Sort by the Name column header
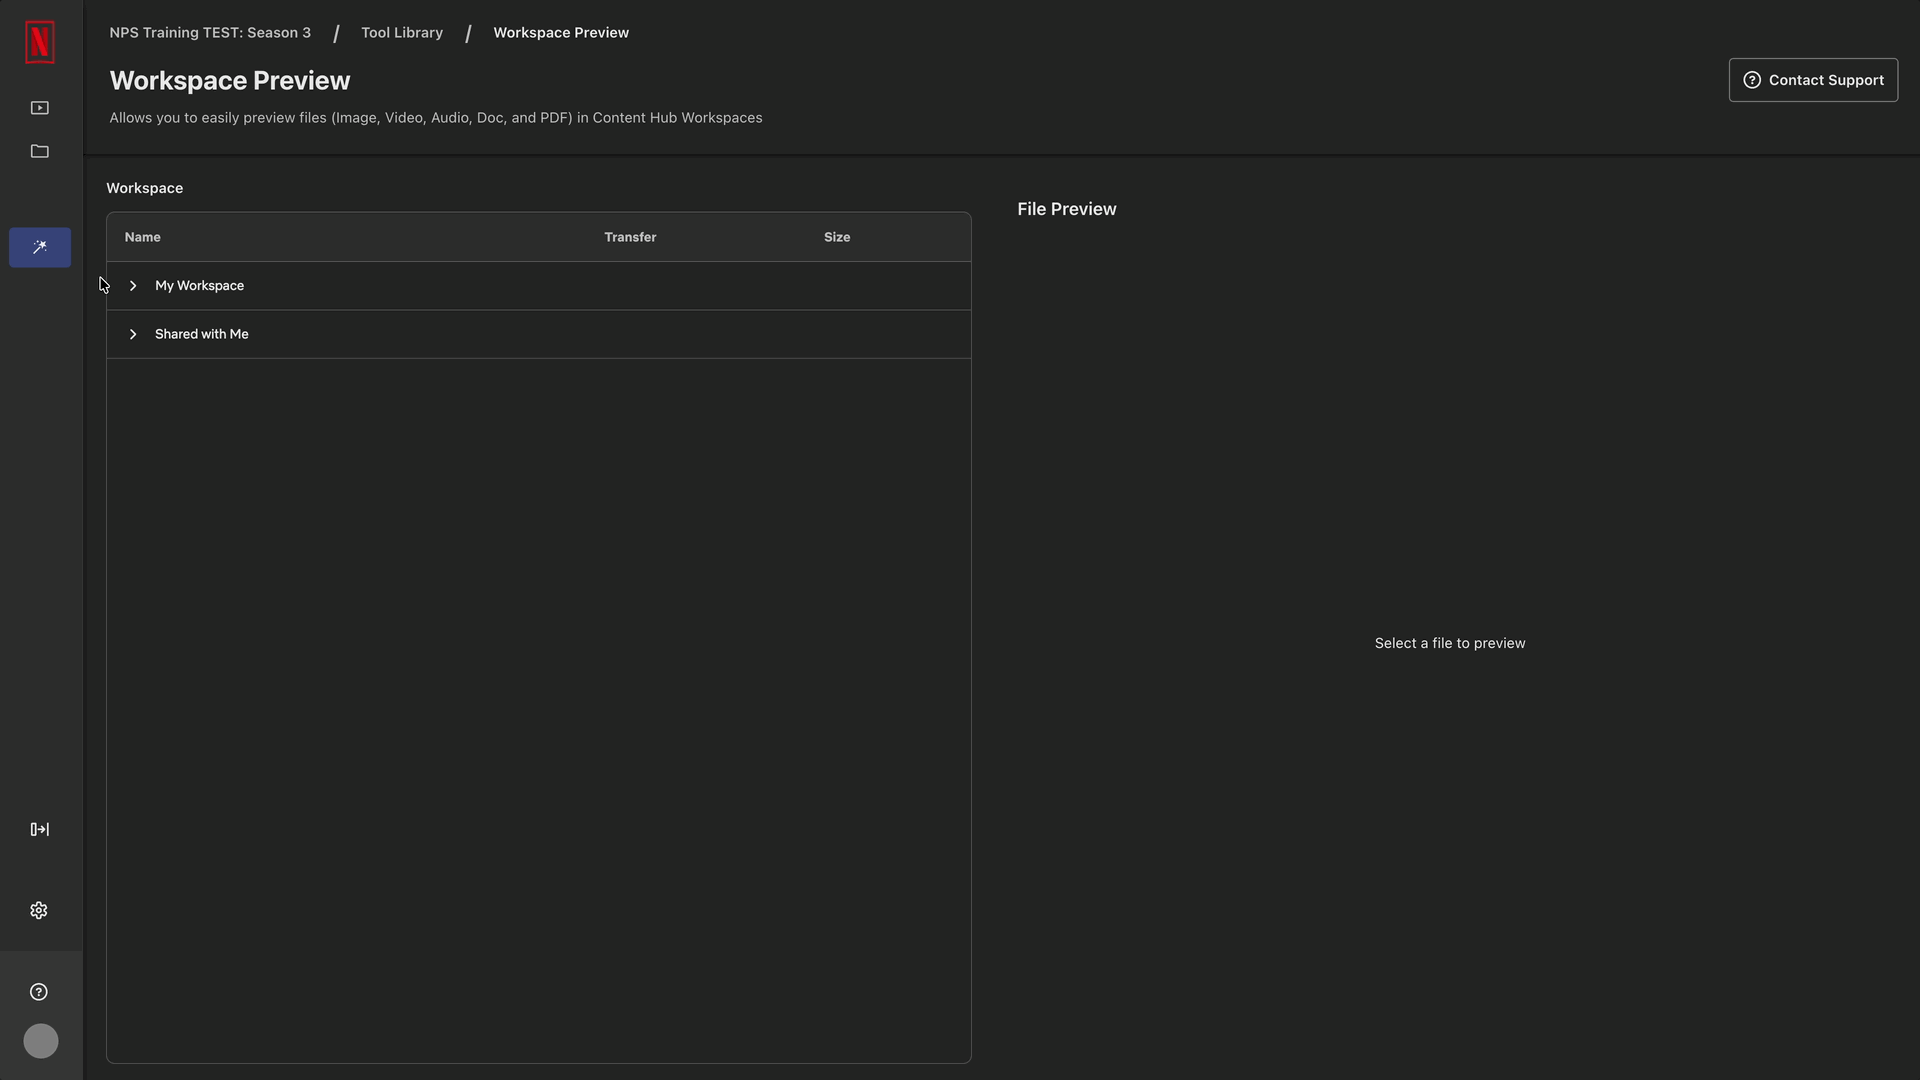 coord(143,237)
